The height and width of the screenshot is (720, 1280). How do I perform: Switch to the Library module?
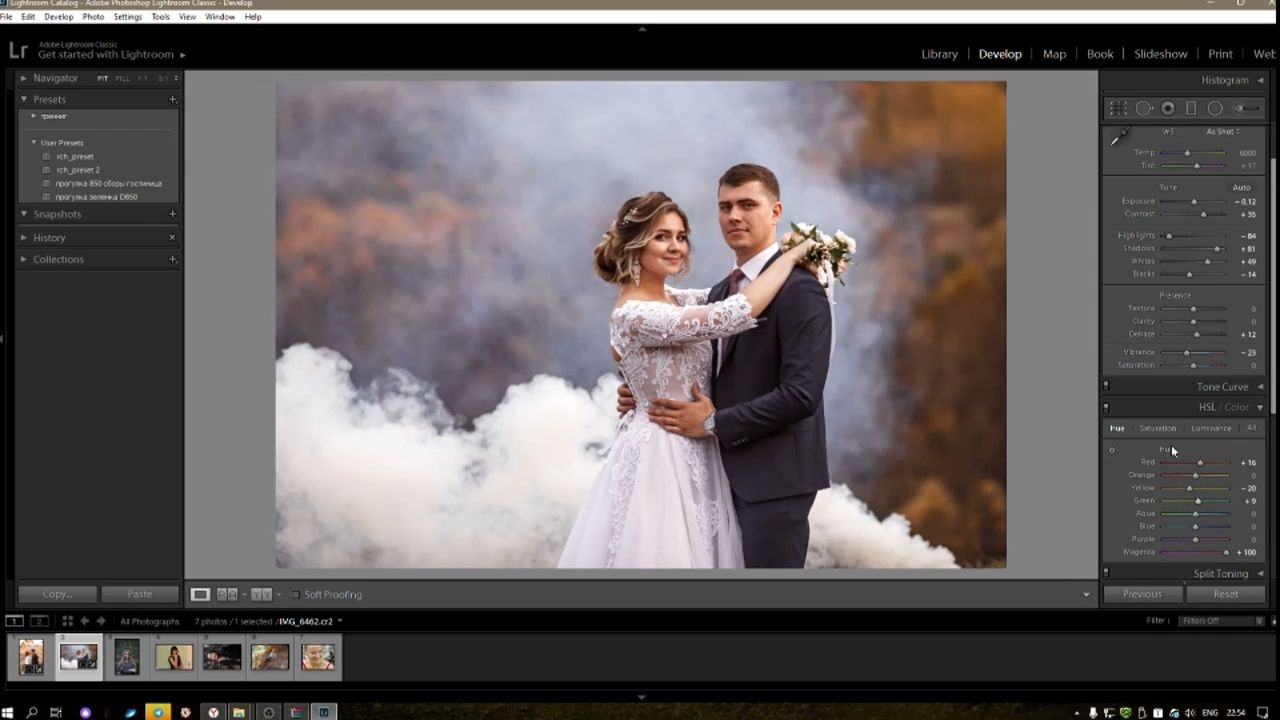point(939,54)
